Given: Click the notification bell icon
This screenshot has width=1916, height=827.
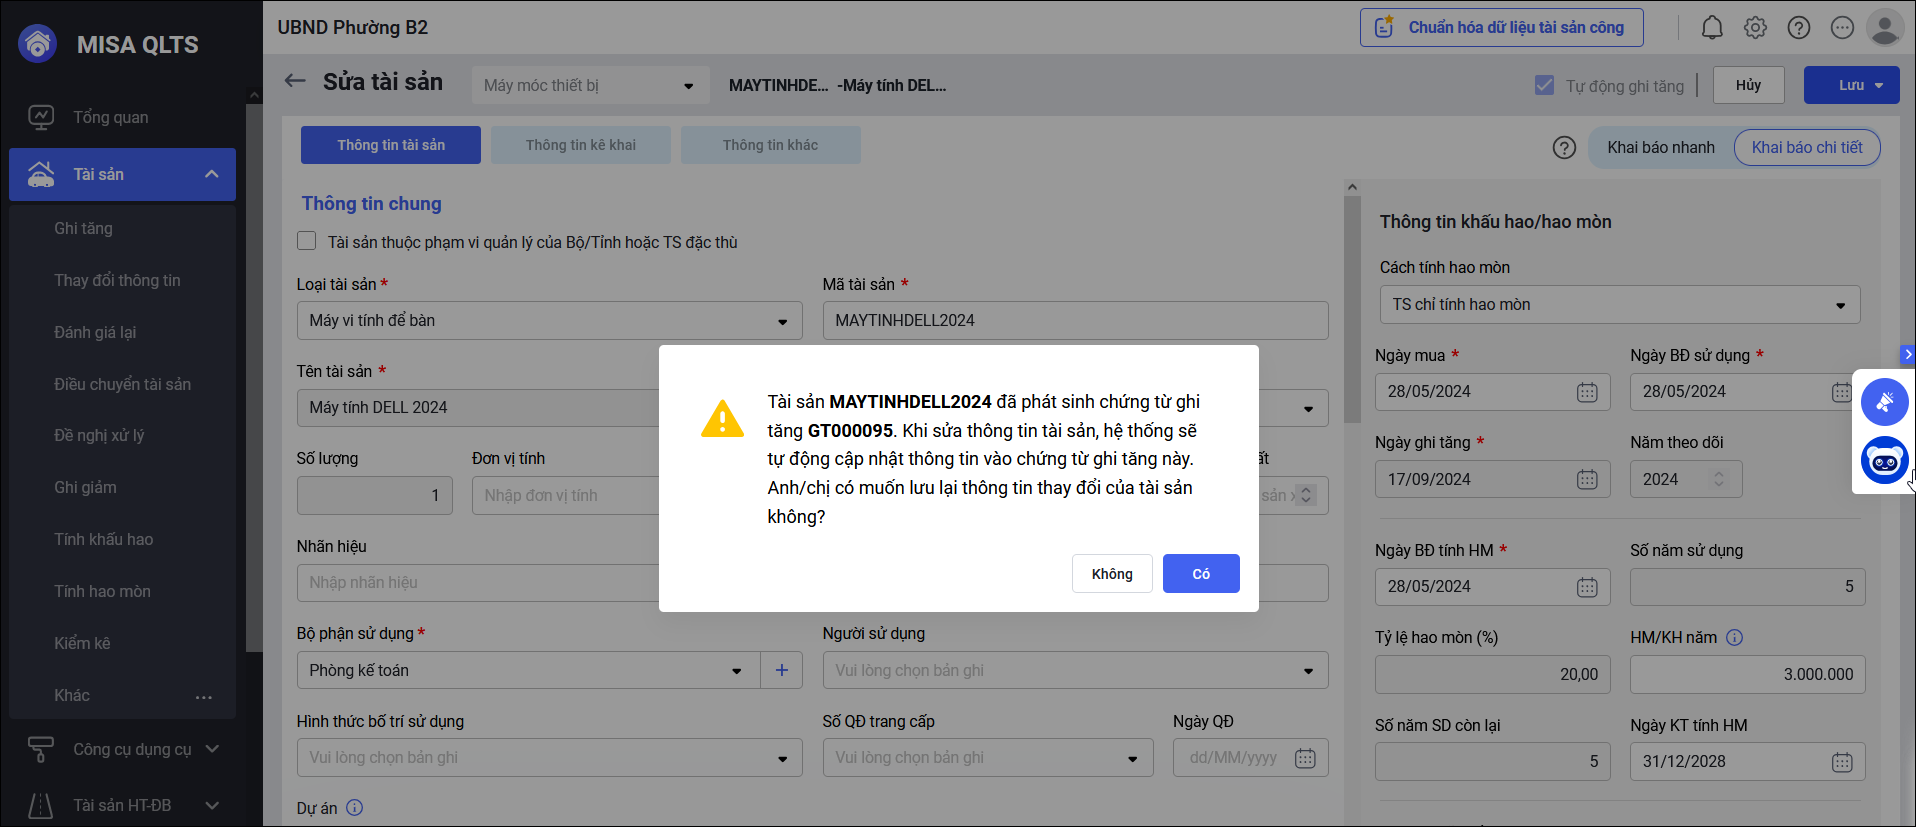Looking at the screenshot, I should point(1712,28).
